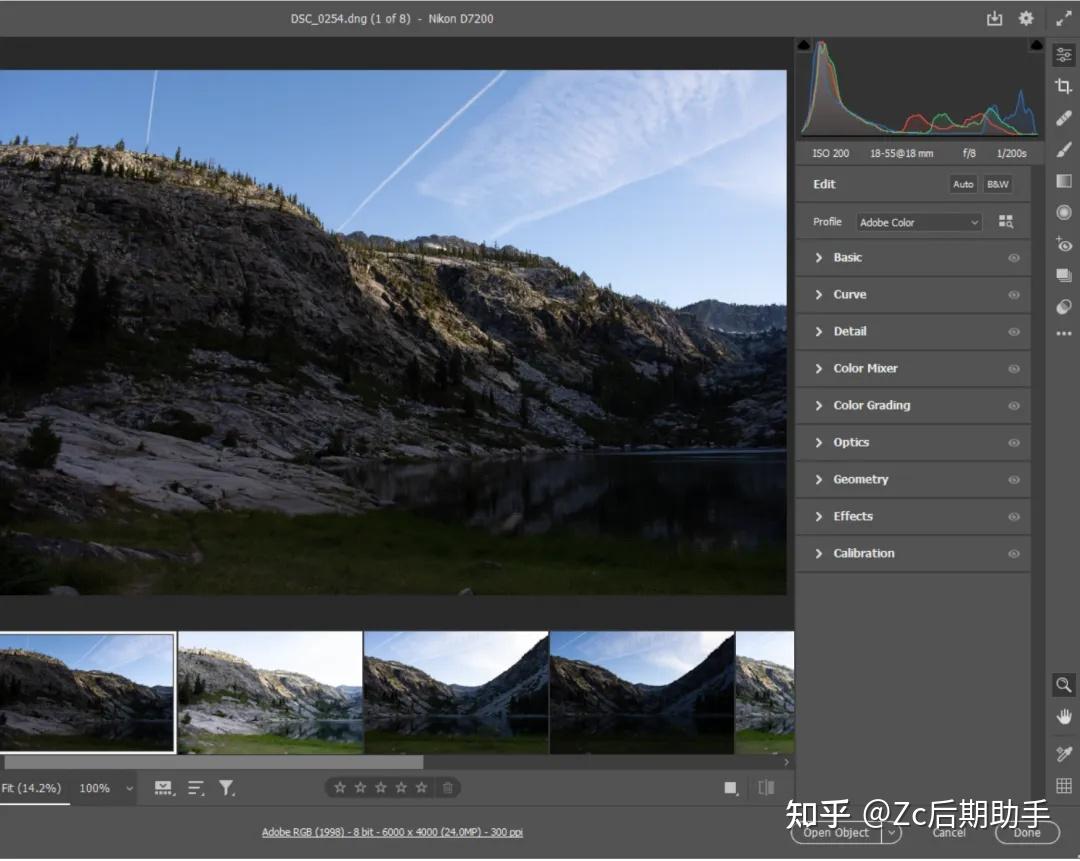Select the Hand tool
Image resolution: width=1080 pixels, height=861 pixels.
click(1063, 716)
